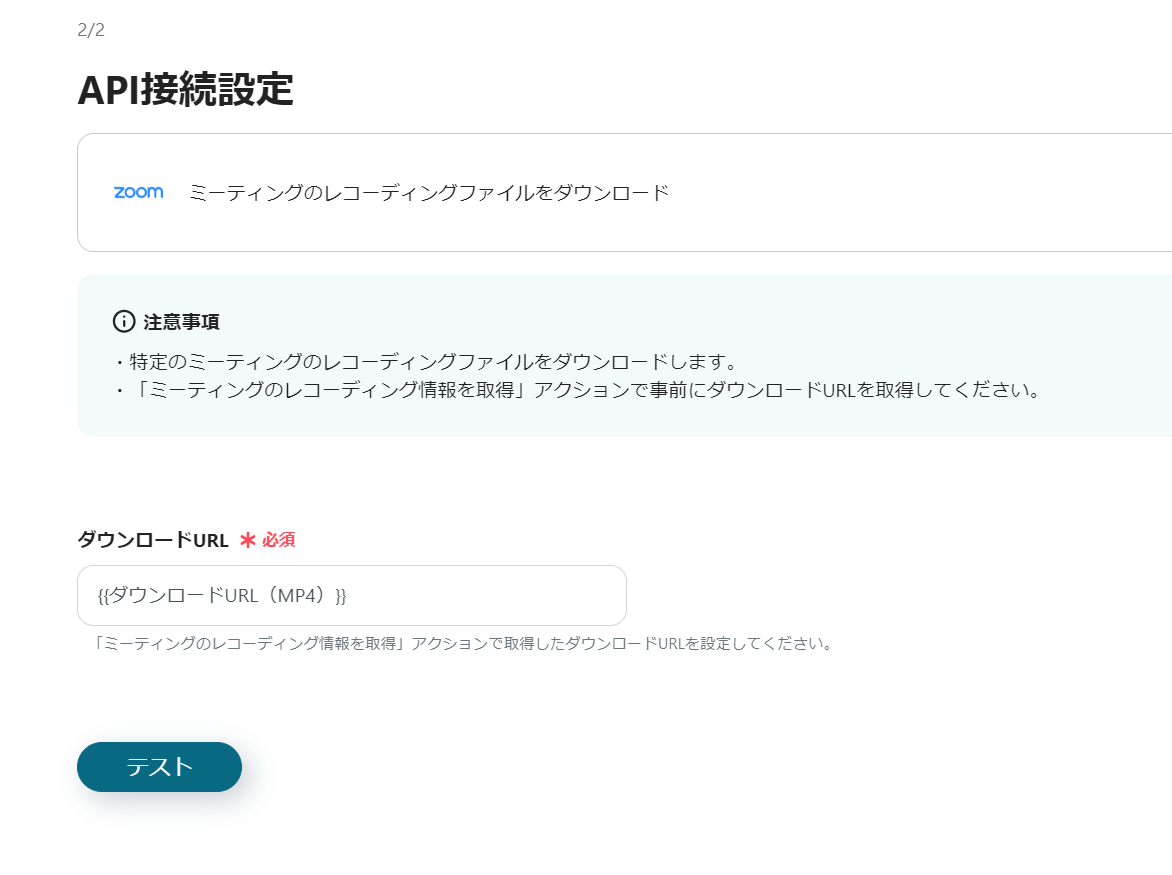Click the {{ダウンロードURL（MP4）}} placeholder text
1172x875 pixels.
[222, 596]
